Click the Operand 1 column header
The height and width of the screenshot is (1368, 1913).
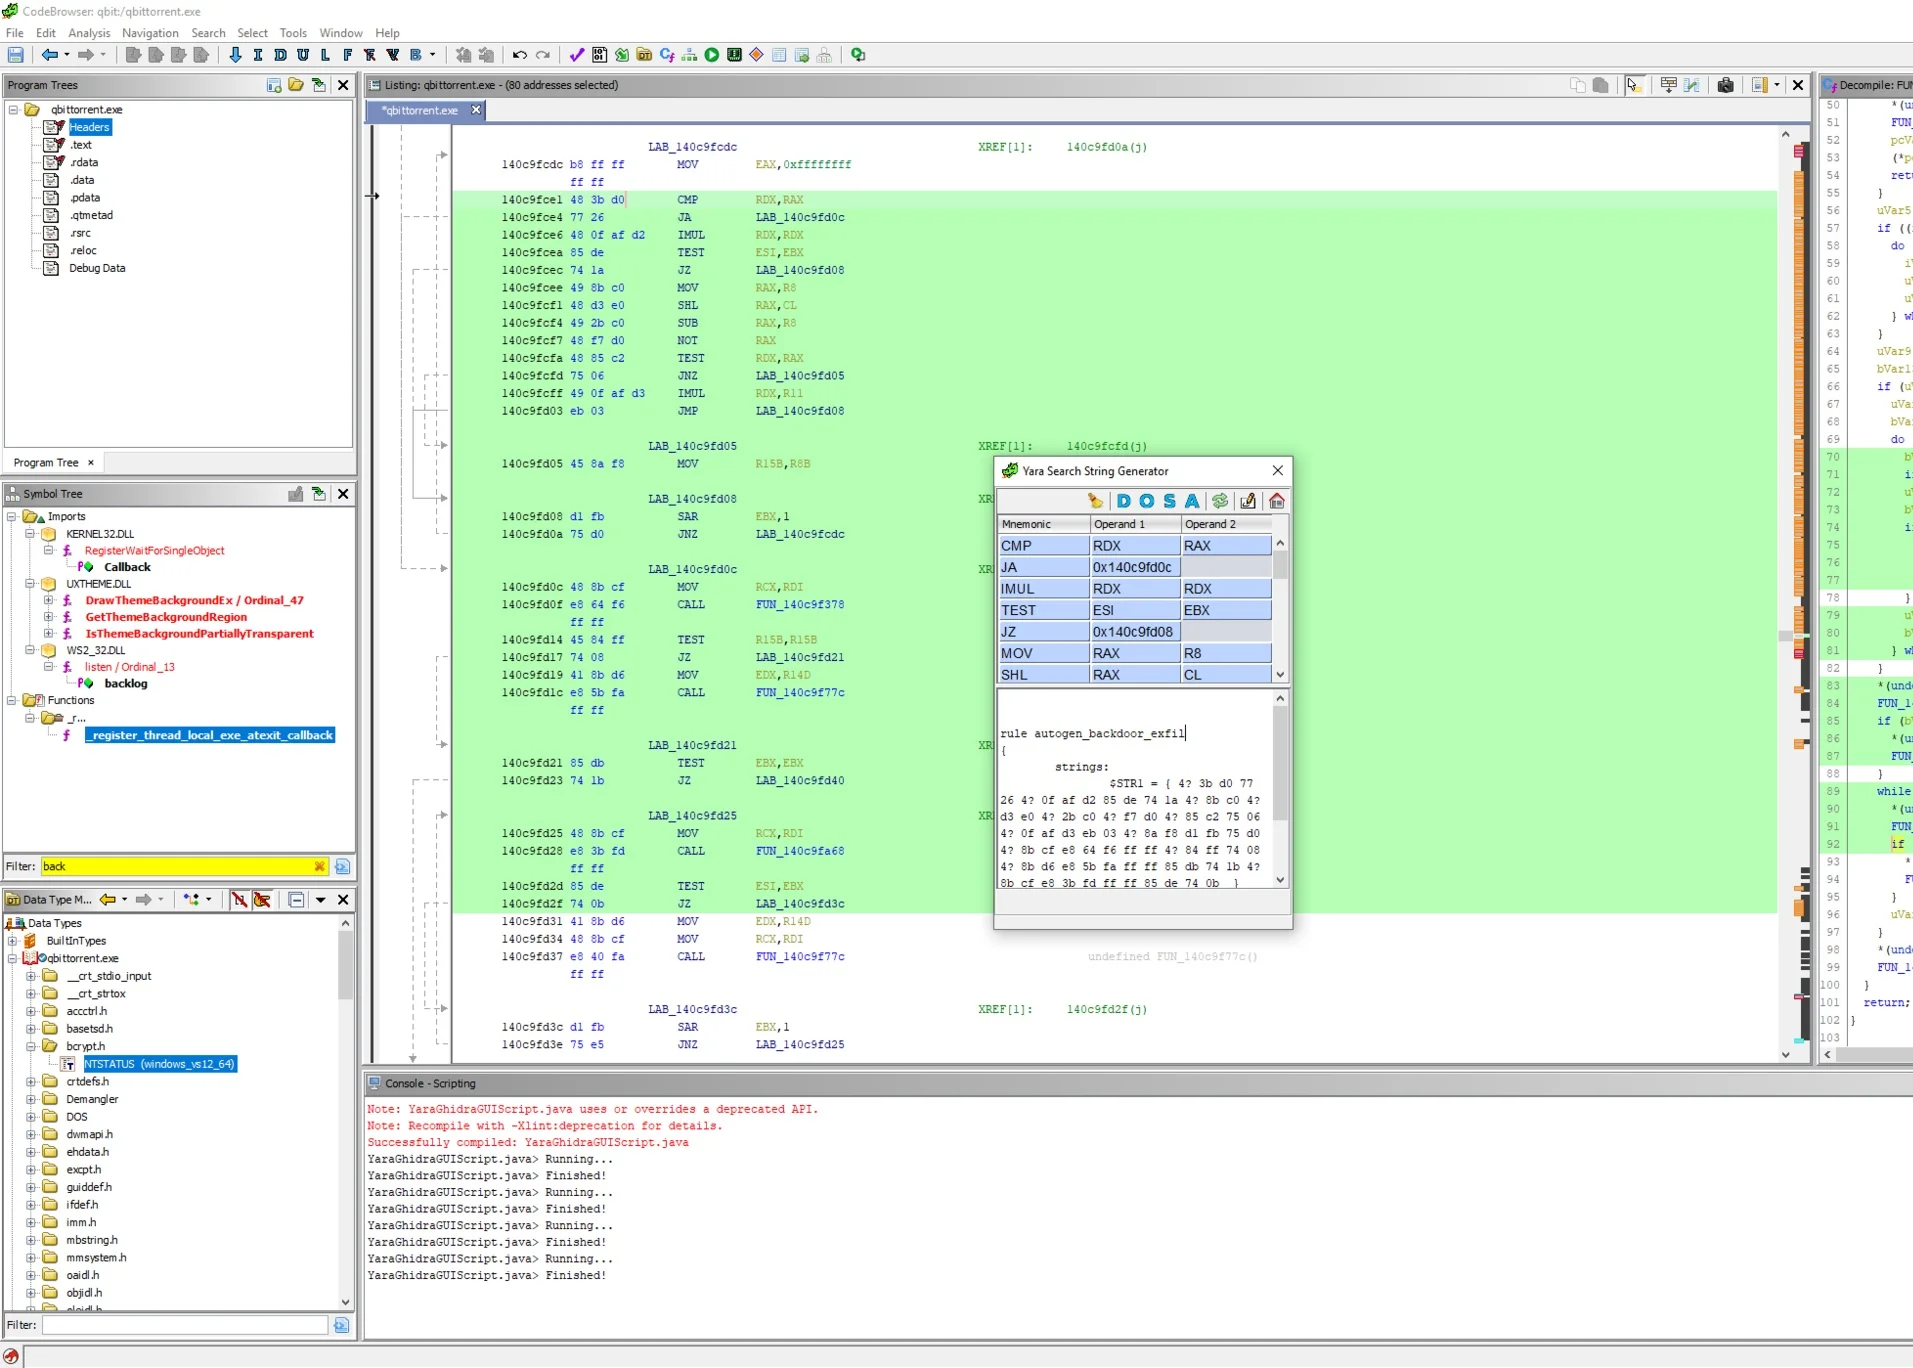[1134, 524]
